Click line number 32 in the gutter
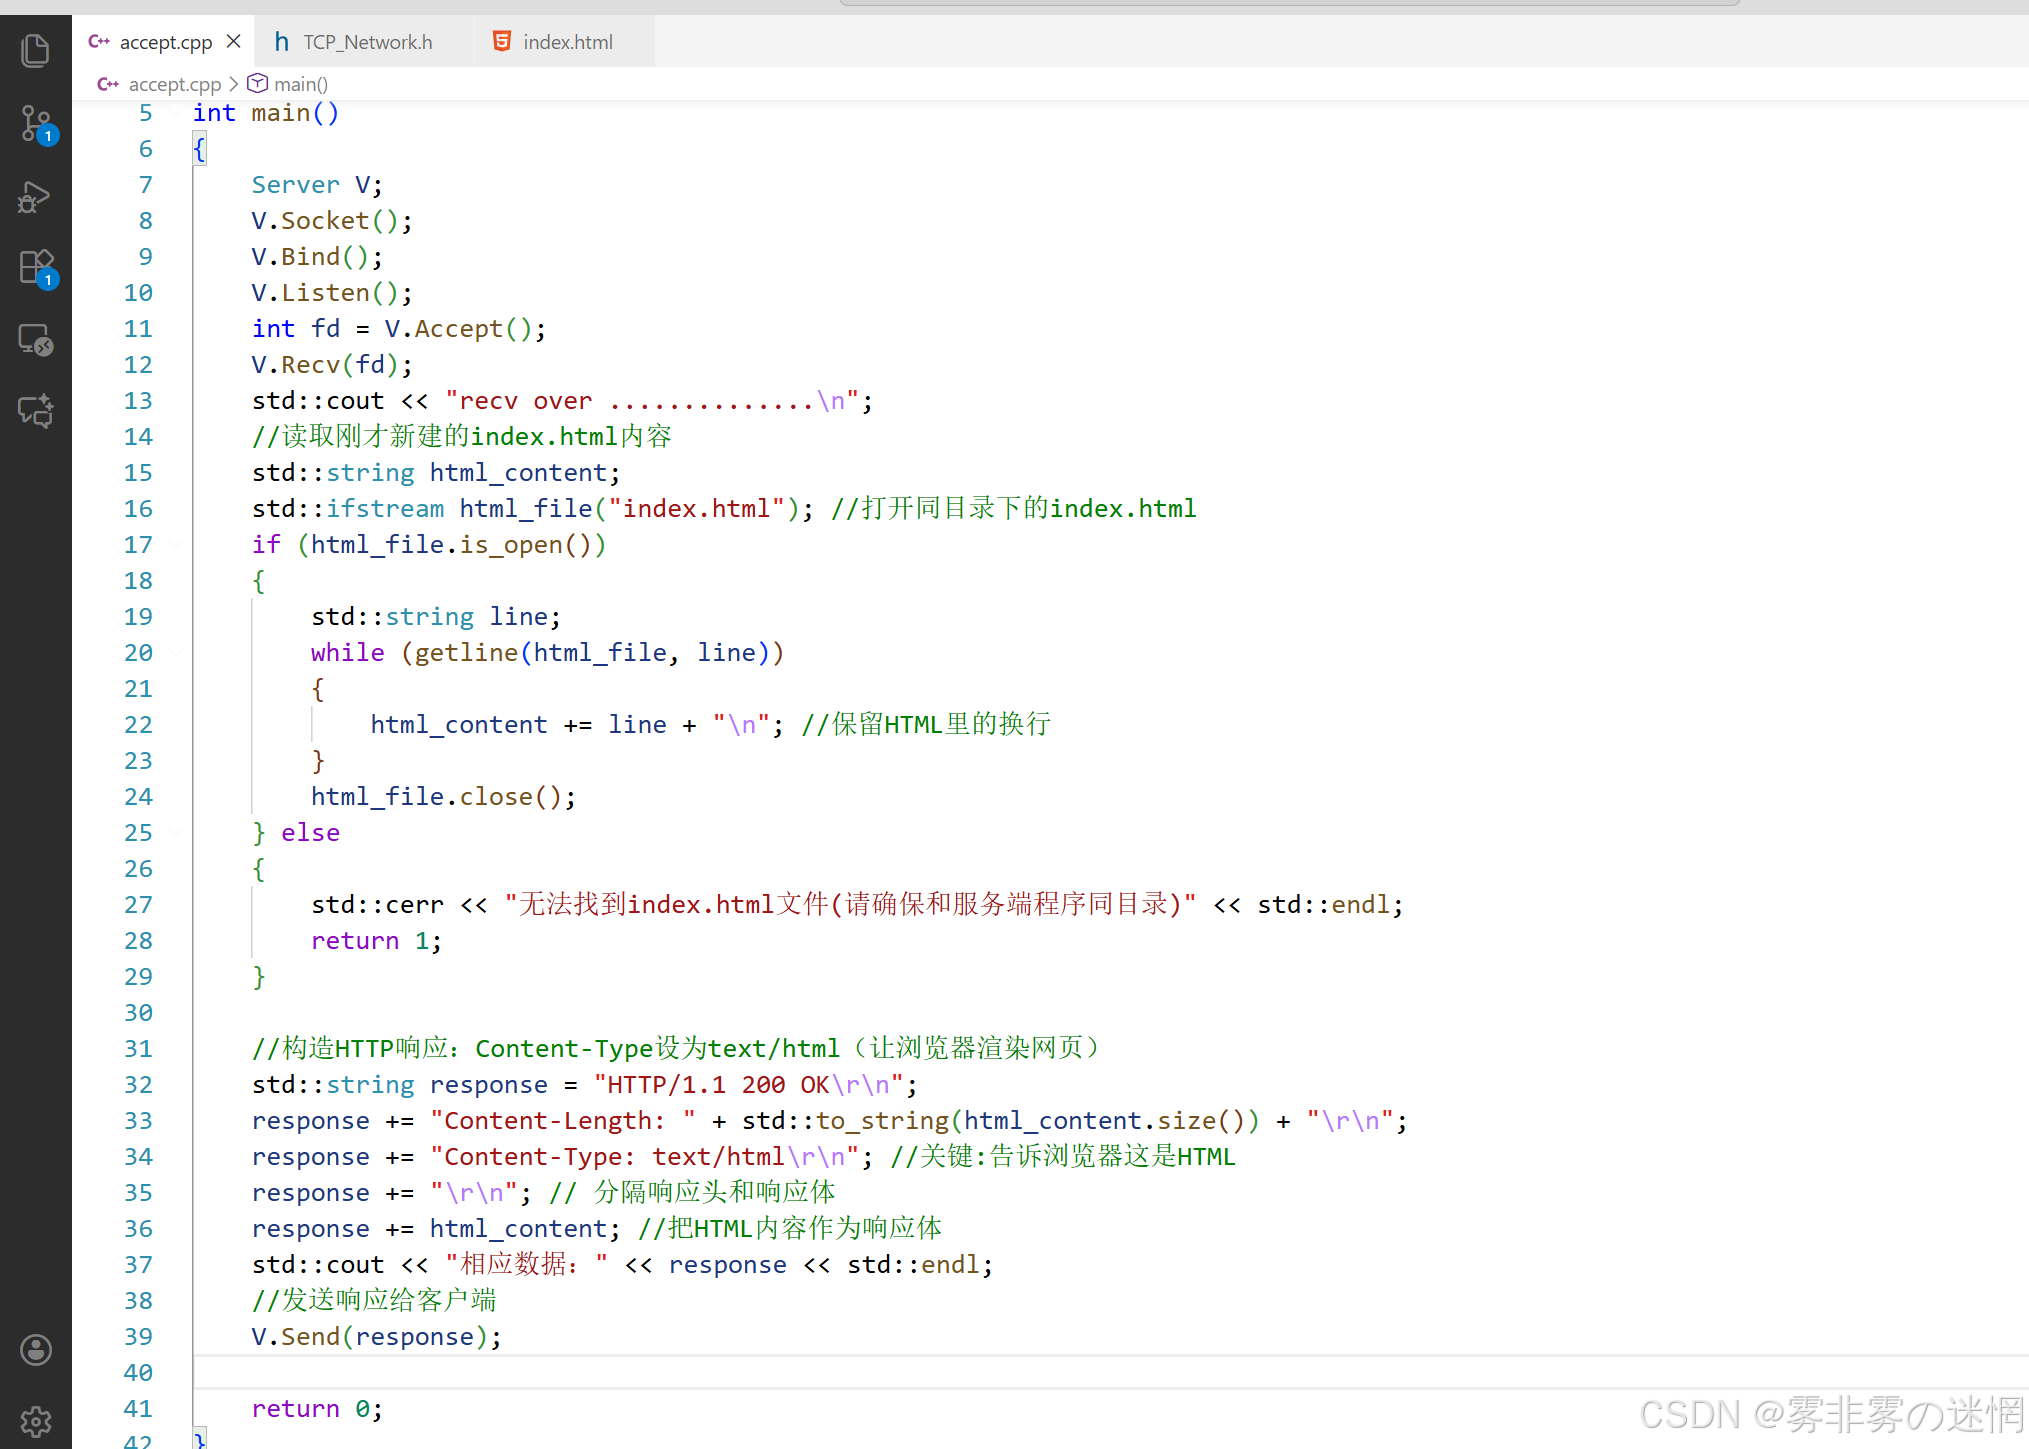 coord(138,1085)
